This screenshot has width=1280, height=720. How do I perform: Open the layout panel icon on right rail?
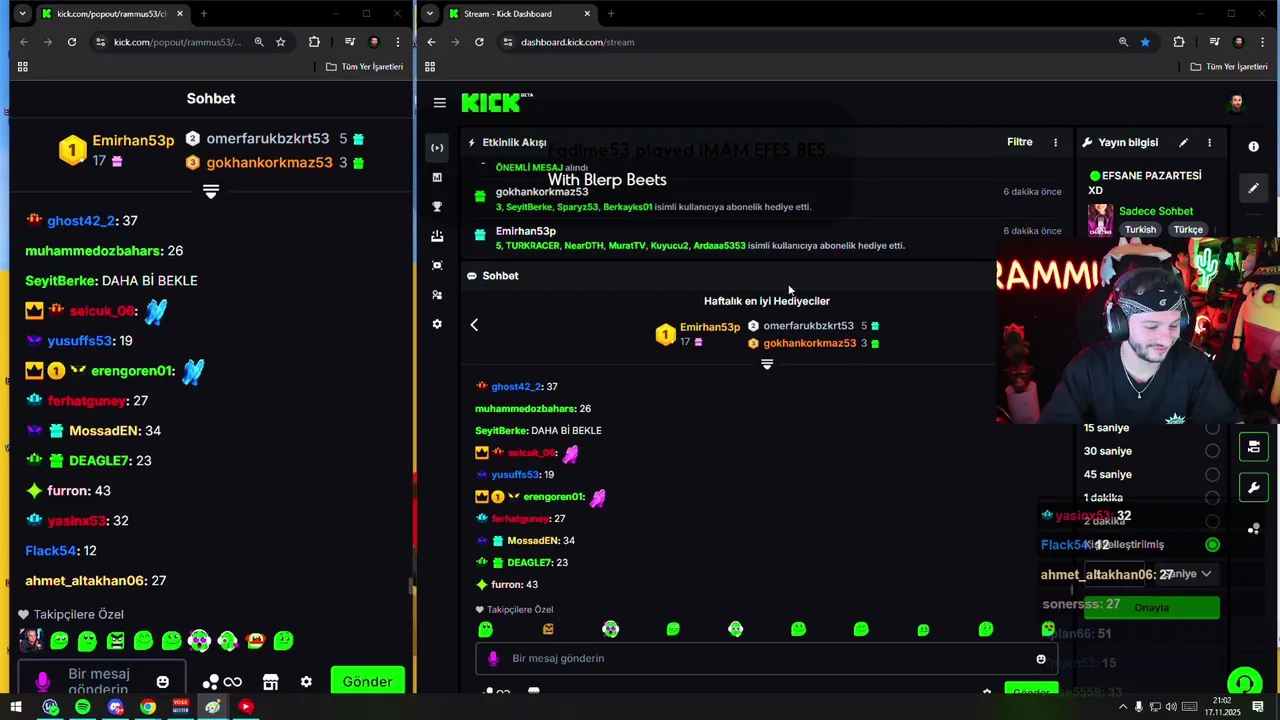pyautogui.click(x=1254, y=447)
